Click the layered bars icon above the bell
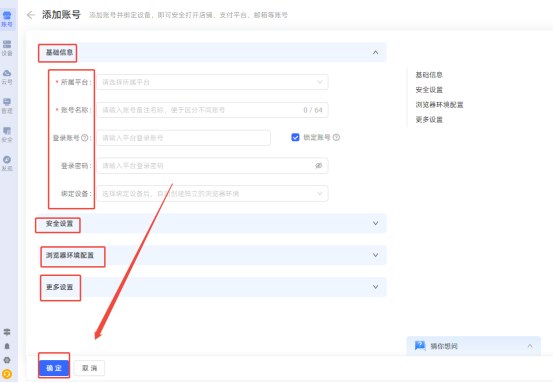 pos(7,332)
